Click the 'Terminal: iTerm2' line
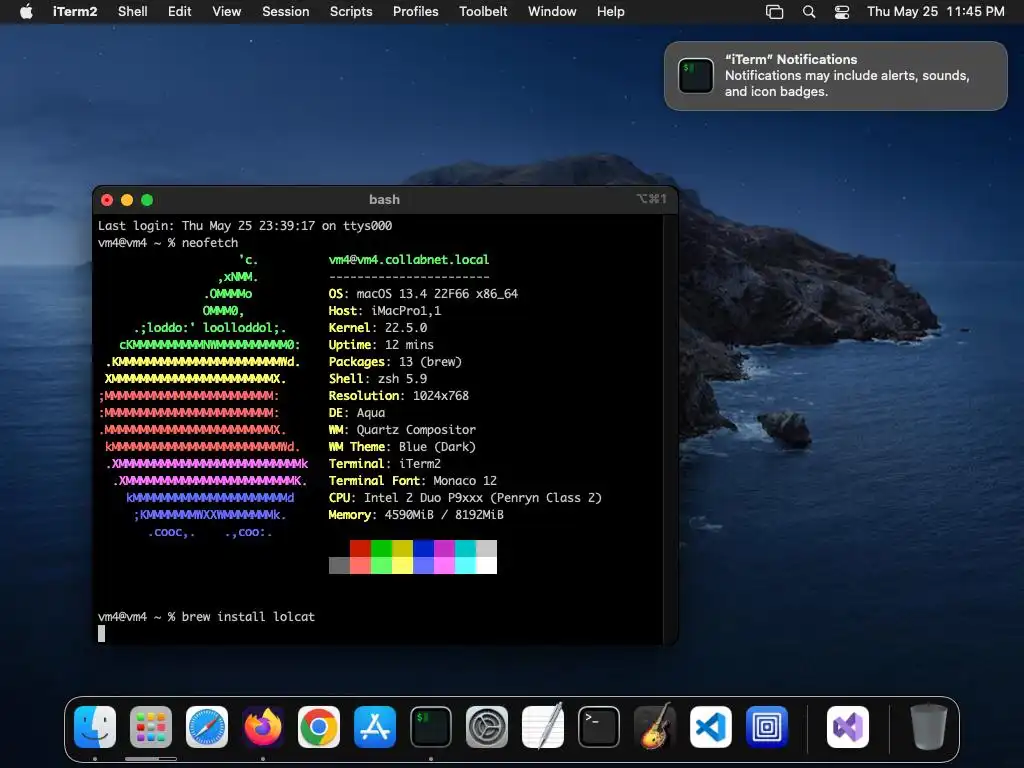The height and width of the screenshot is (768, 1024). (x=385, y=464)
